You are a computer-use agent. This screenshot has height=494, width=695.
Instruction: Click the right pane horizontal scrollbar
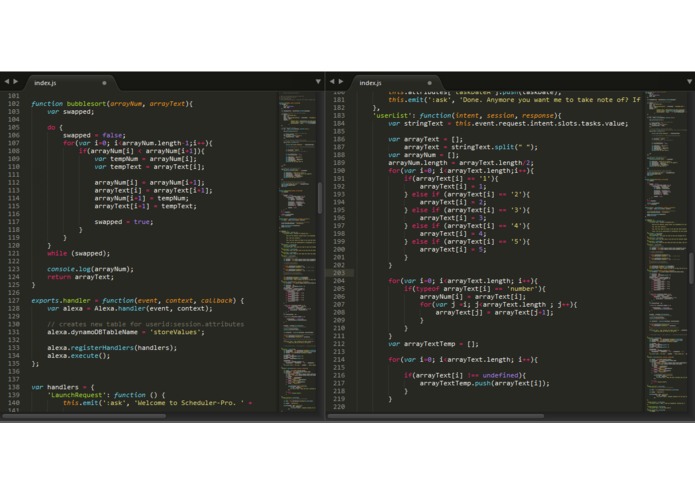(436, 416)
